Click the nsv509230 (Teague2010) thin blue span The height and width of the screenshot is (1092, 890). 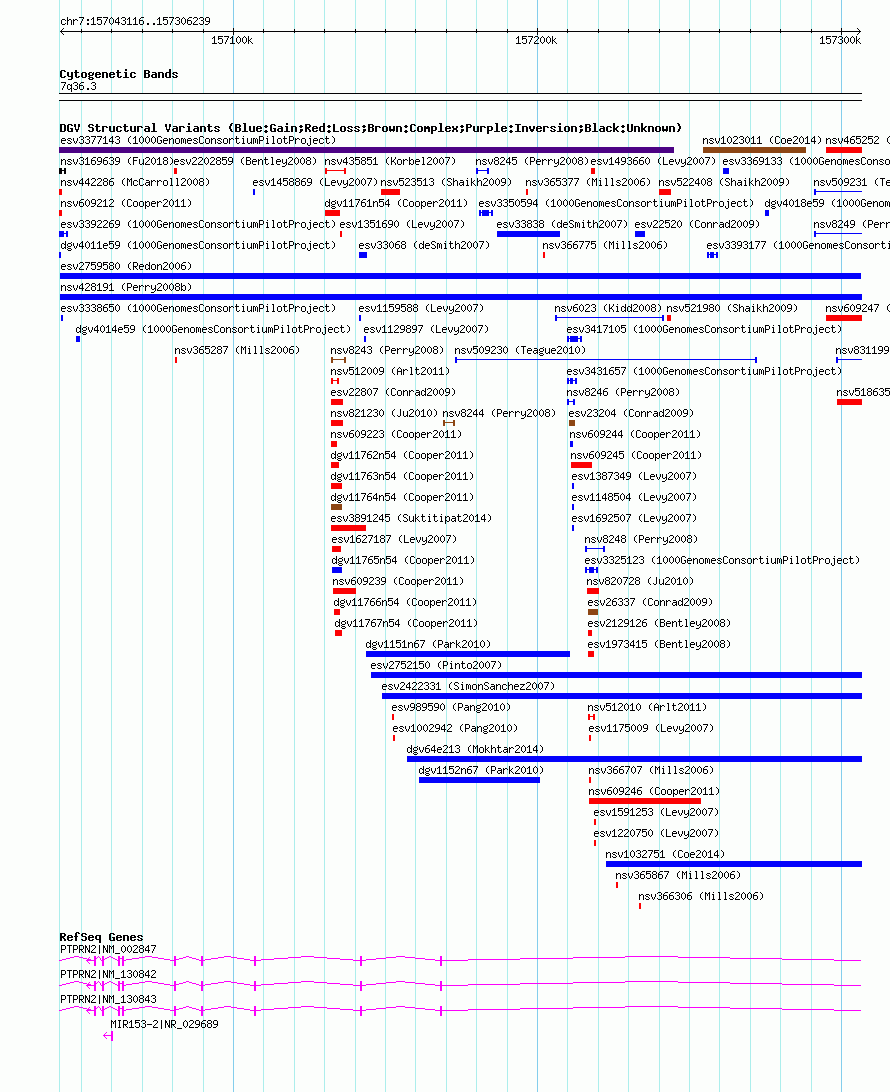coord(605,360)
